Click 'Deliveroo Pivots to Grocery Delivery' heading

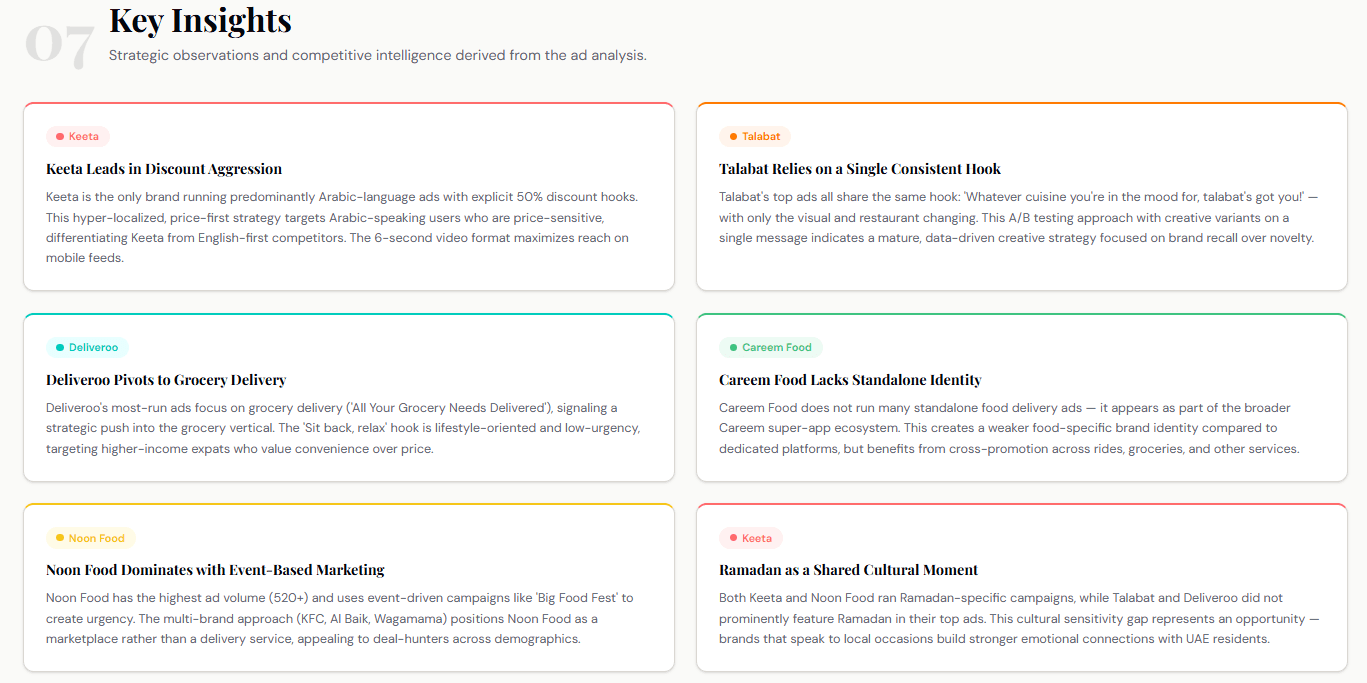166,380
